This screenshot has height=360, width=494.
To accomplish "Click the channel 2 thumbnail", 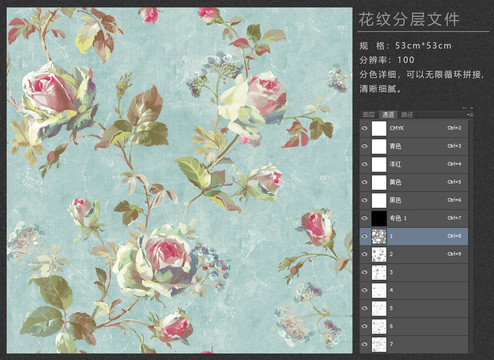I will (x=379, y=254).
